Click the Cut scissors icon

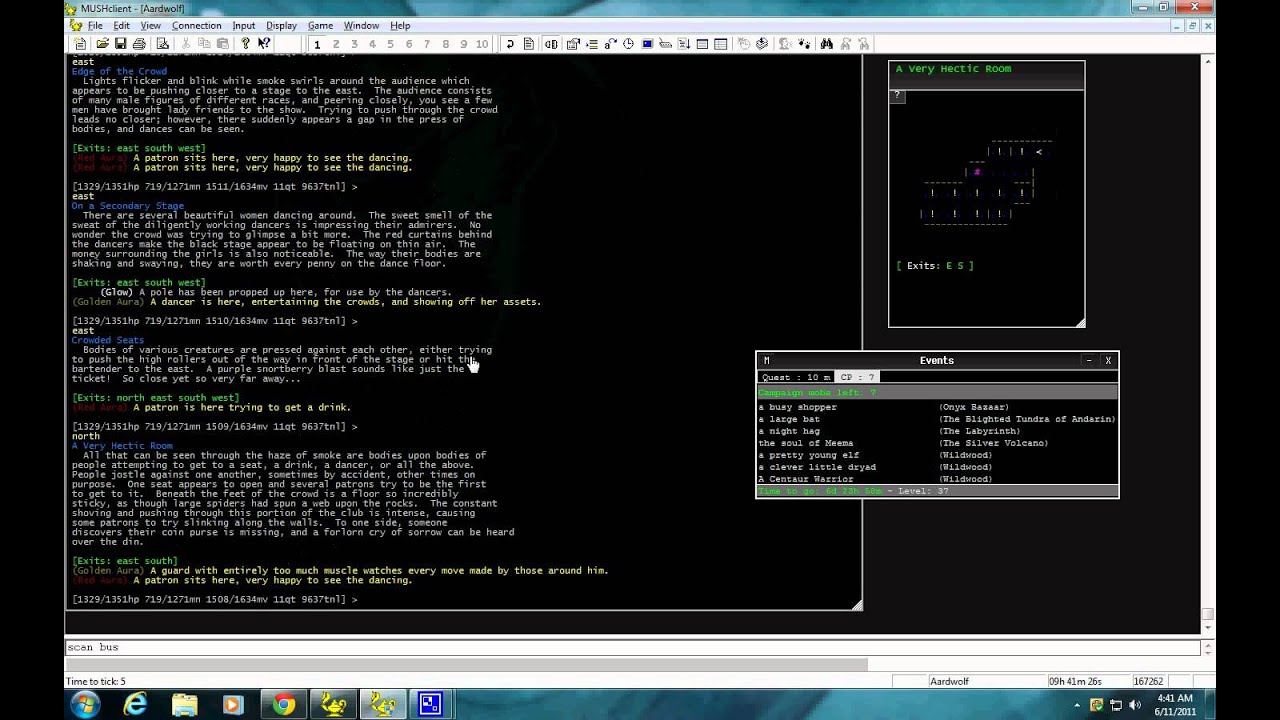point(186,44)
